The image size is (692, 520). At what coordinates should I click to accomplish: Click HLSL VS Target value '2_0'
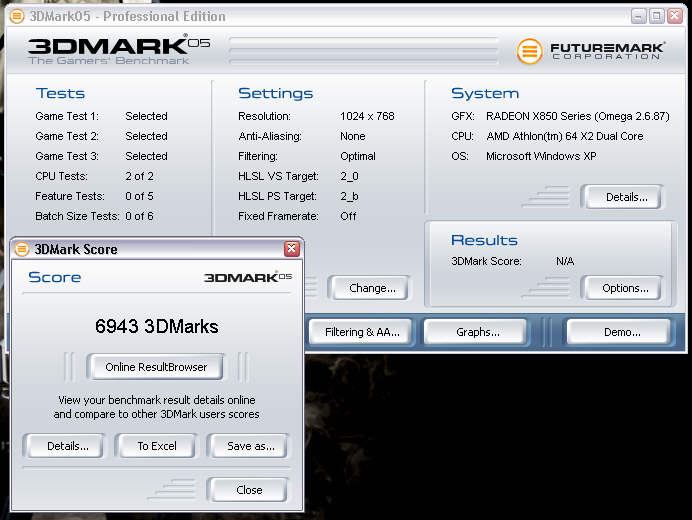coord(349,176)
